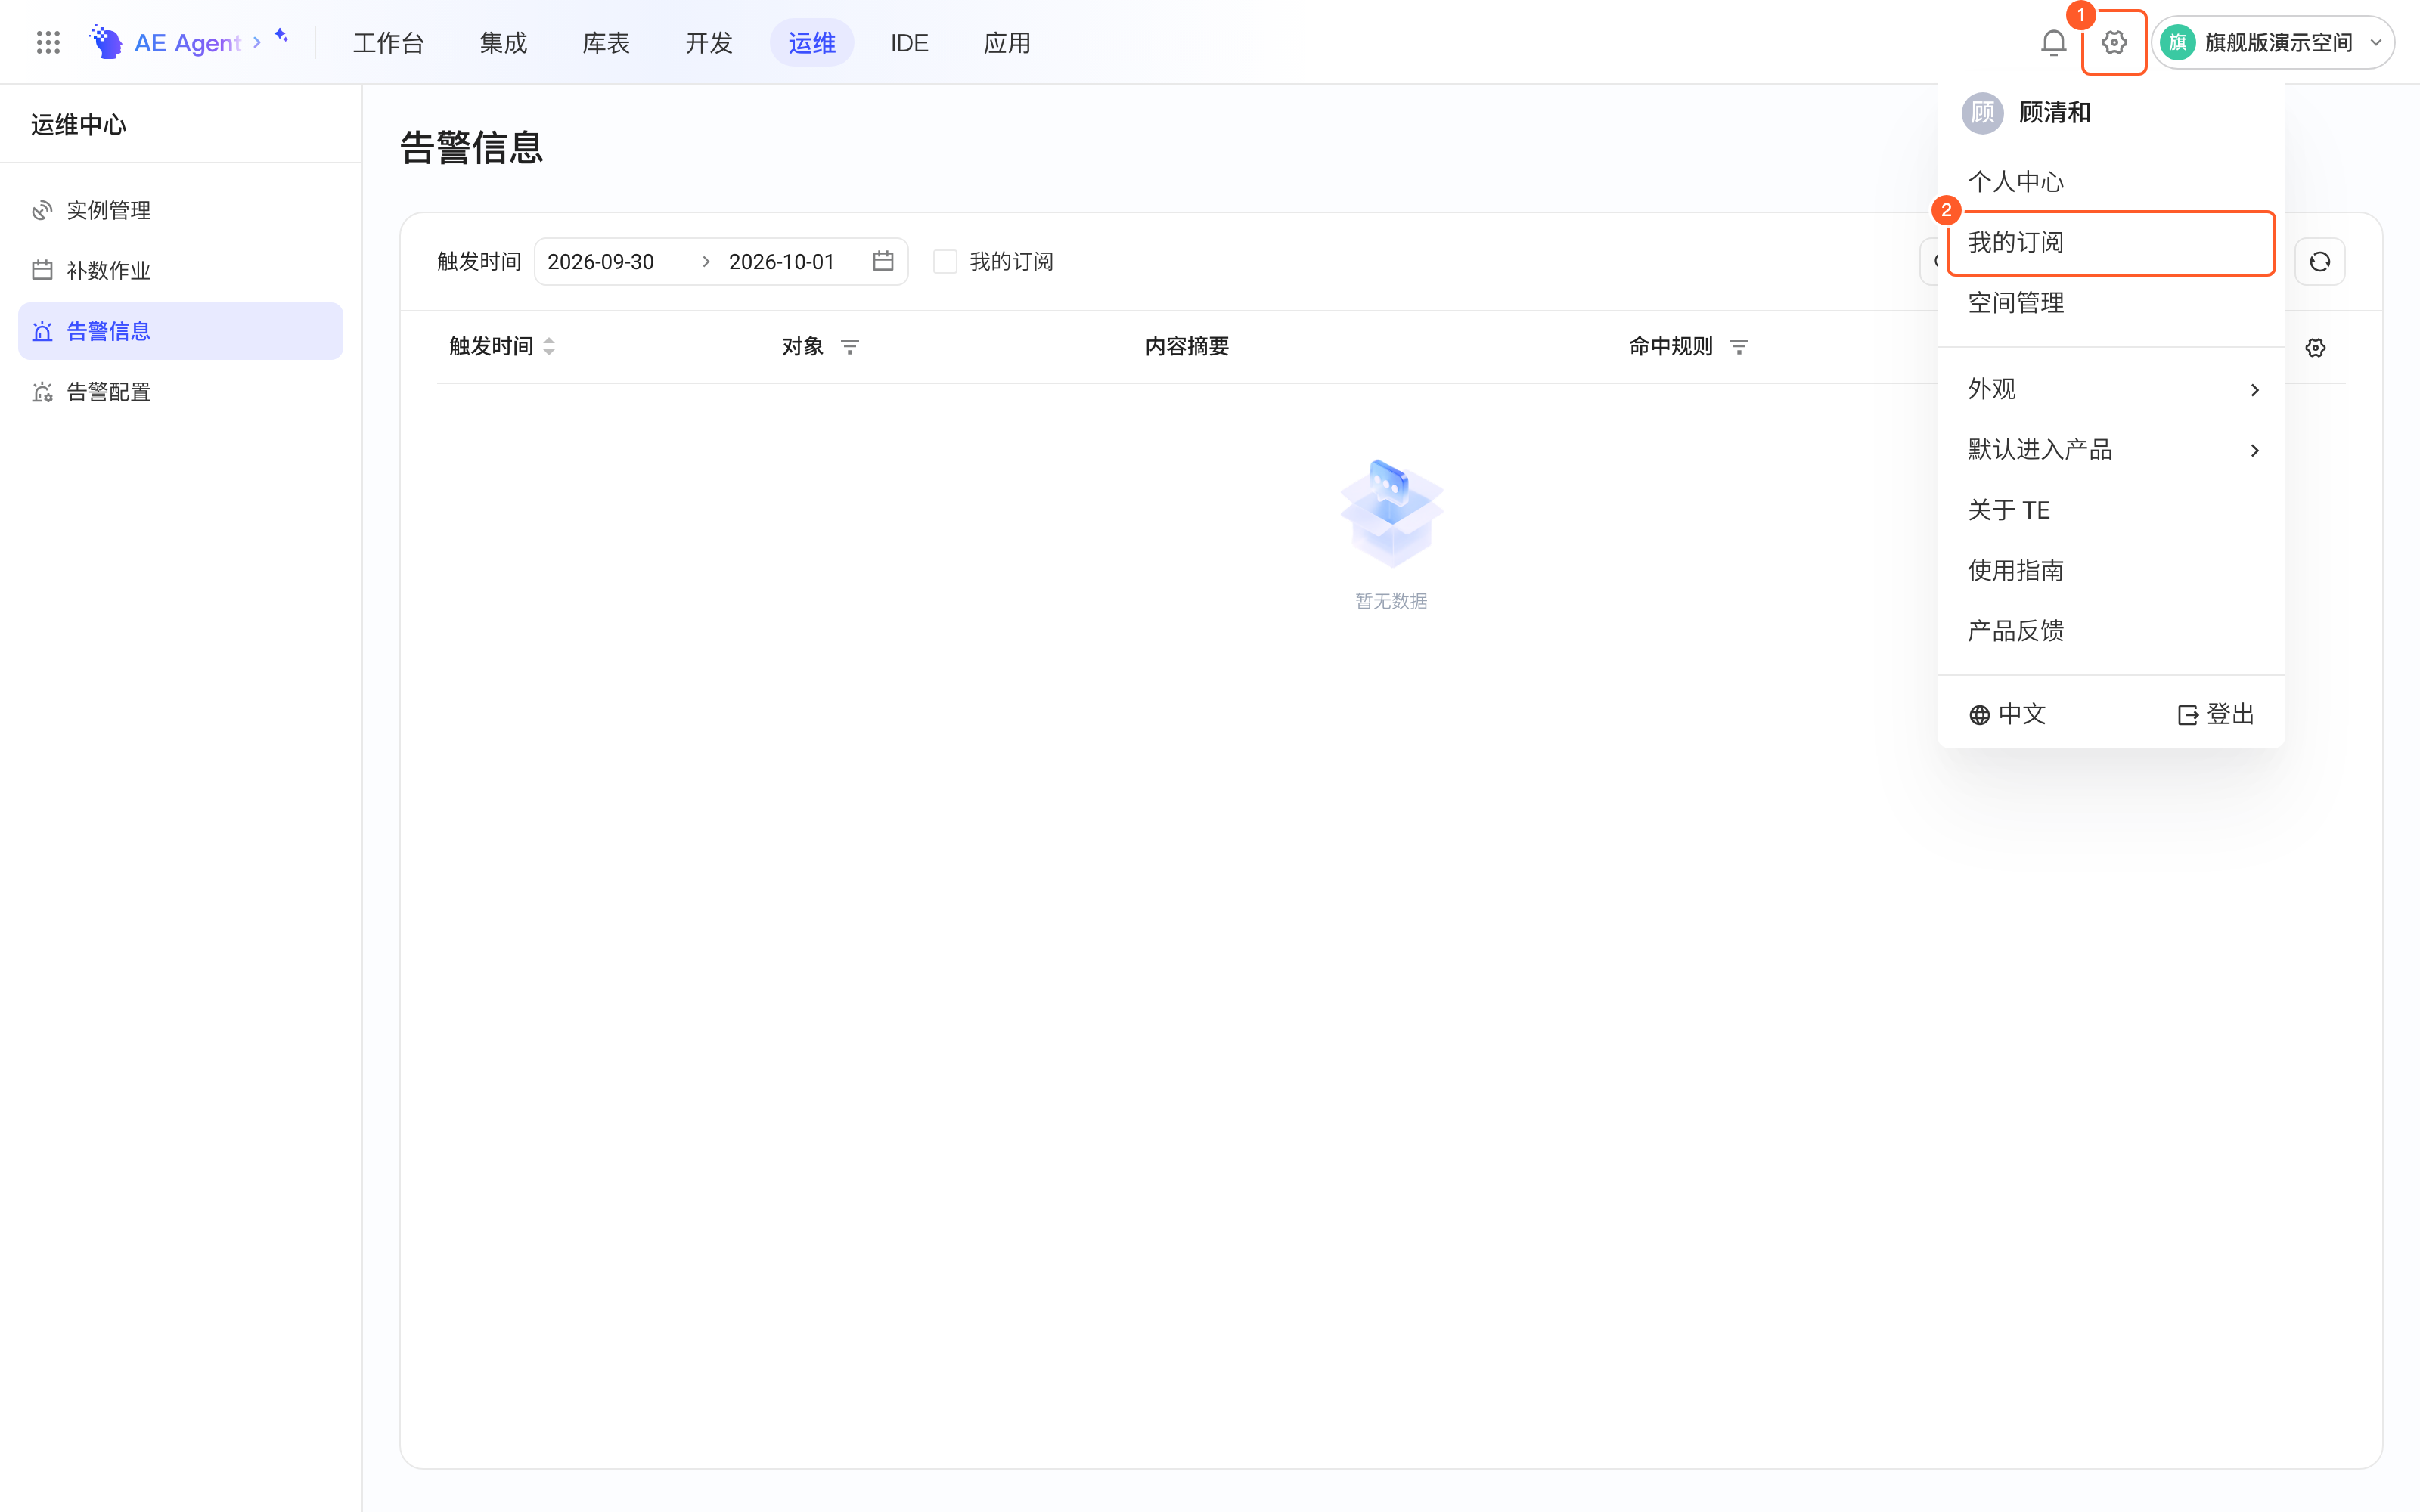Filter the 对象 column
This screenshot has width=2420, height=1512.
[x=850, y=347]
